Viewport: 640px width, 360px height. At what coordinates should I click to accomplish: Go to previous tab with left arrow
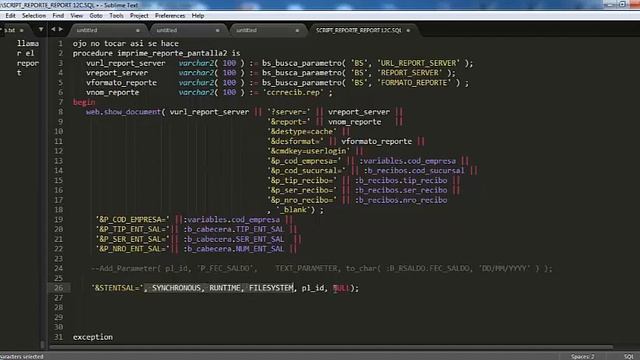[x=53, y=29]
